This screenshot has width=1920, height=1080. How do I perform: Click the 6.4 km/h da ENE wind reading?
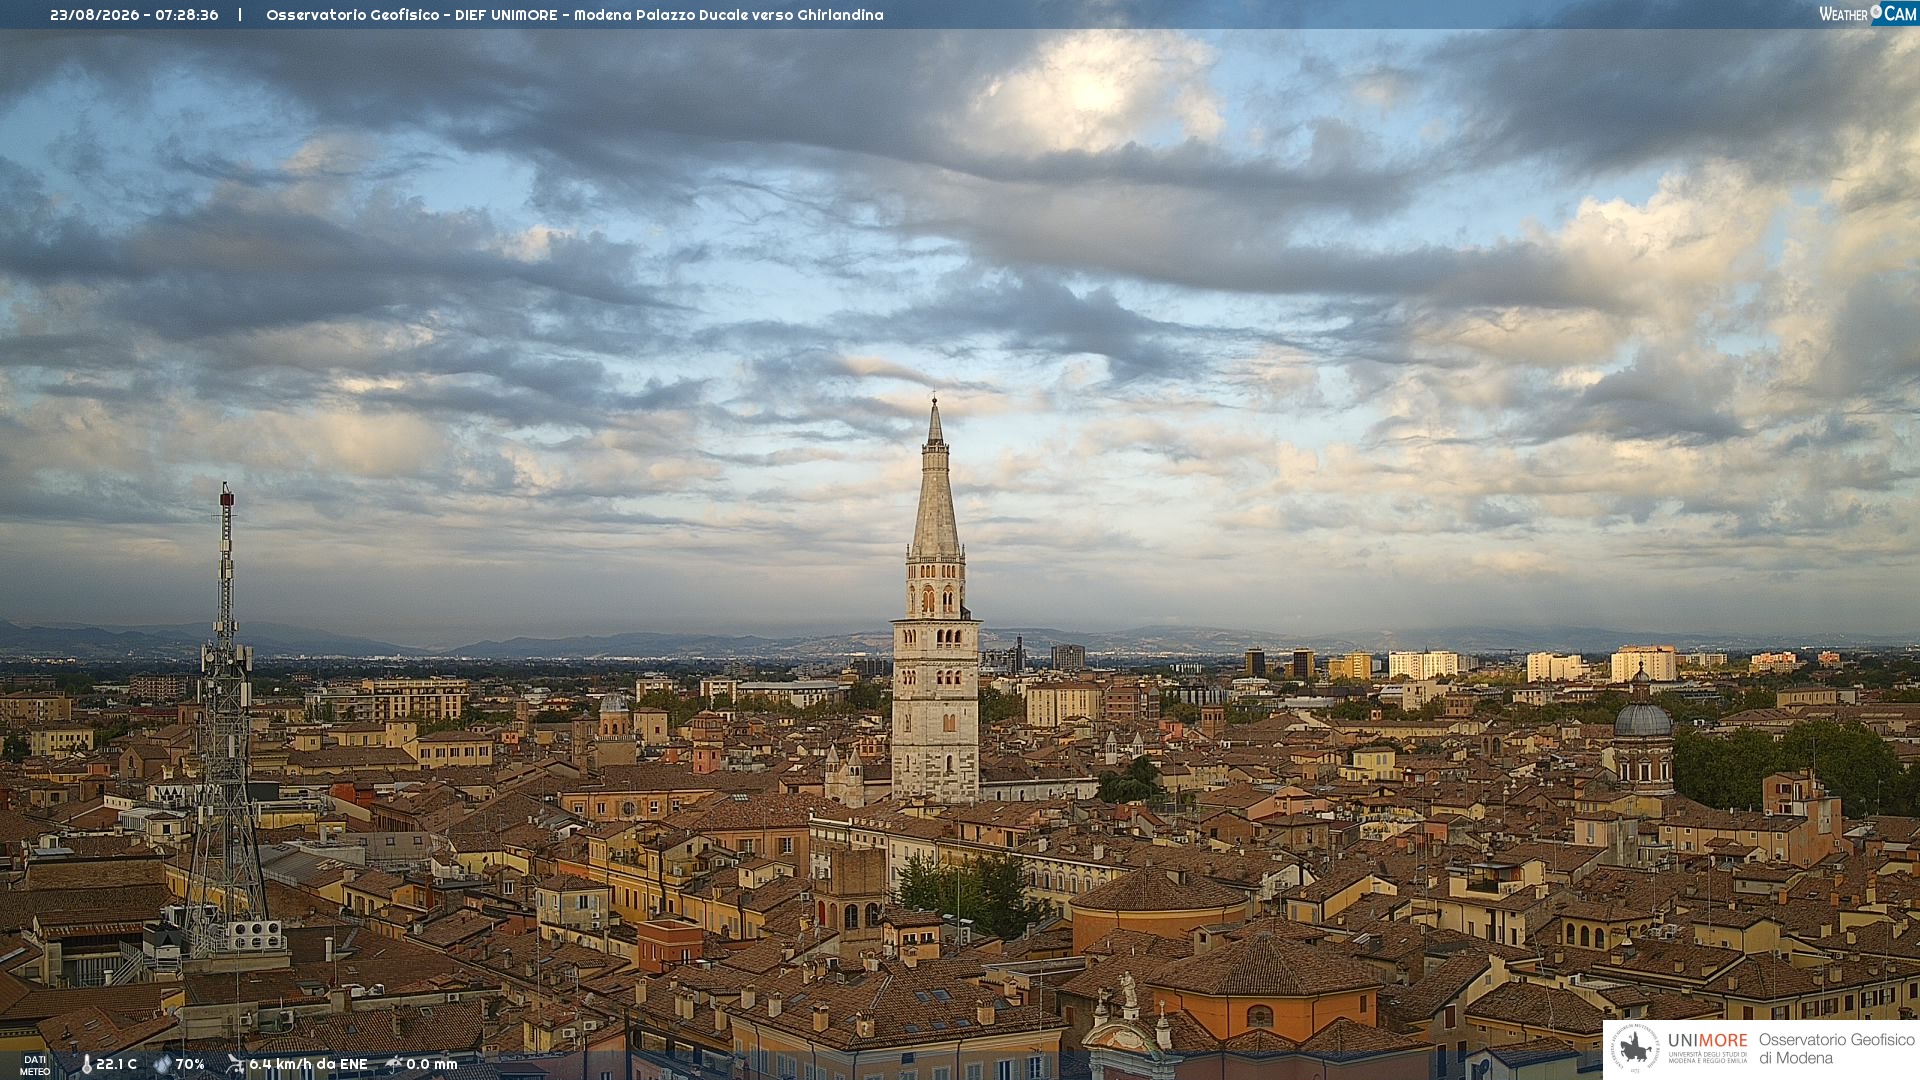coord(308,1064)
